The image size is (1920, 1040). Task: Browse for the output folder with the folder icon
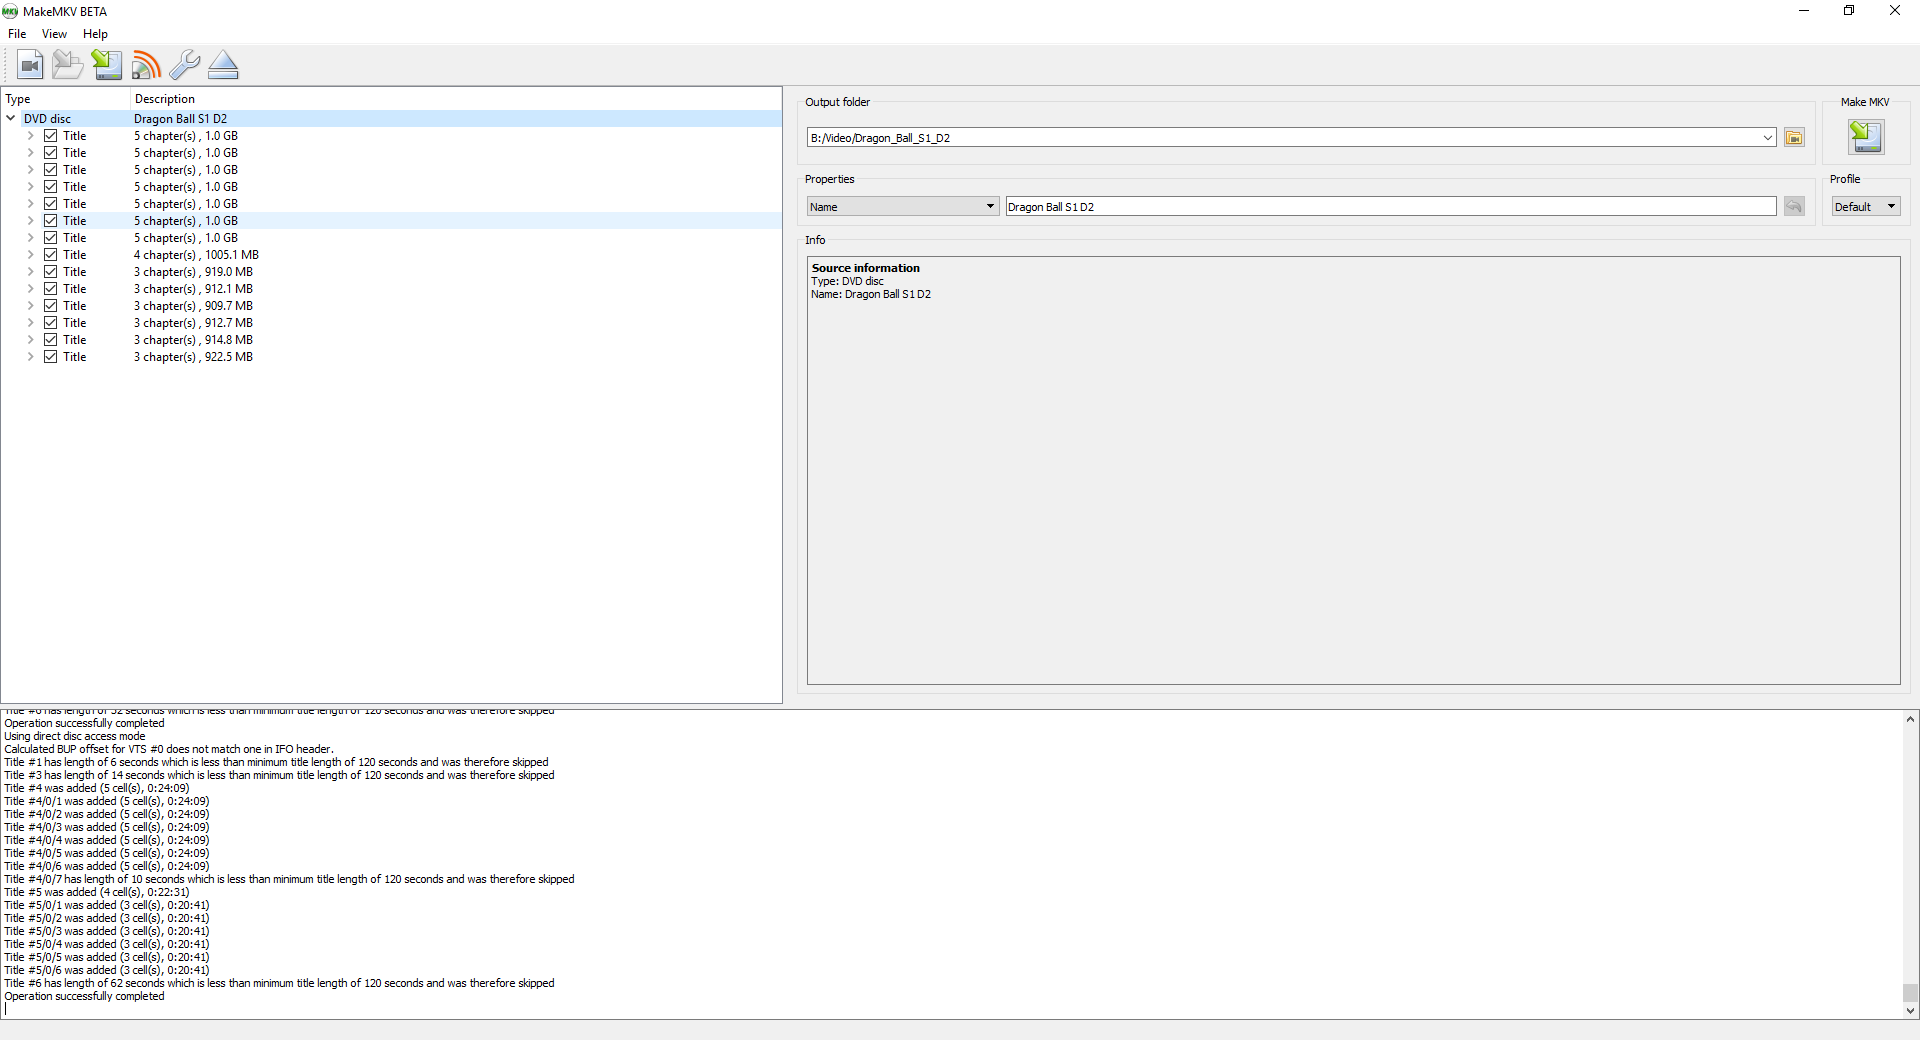[1794, 137]
